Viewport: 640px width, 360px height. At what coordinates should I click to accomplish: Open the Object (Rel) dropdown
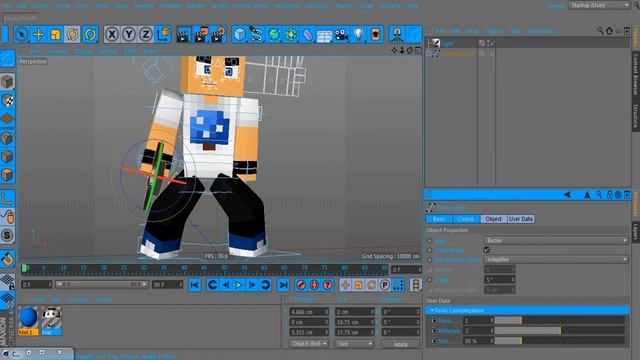pyautogui.click(x=309, y=344)
